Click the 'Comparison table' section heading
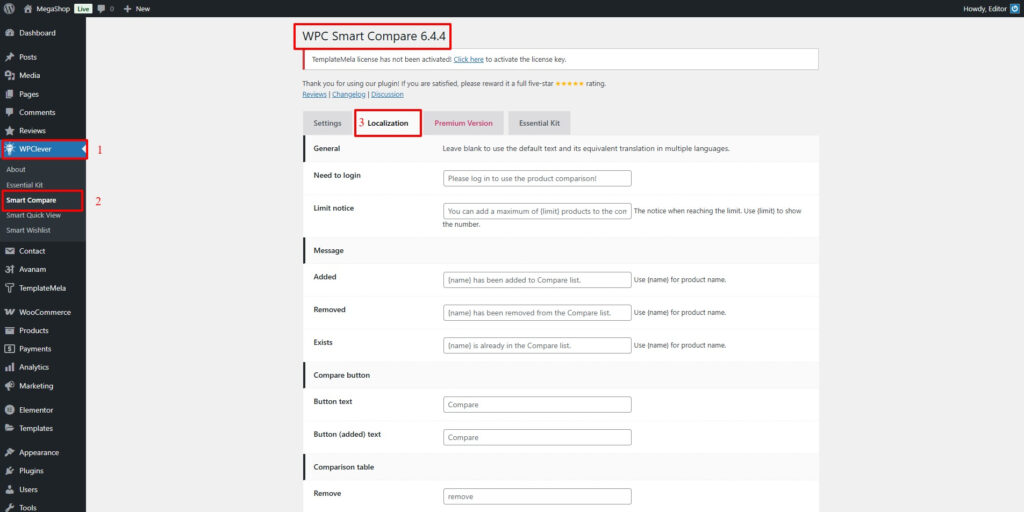This screenshot has width=1024, height=512. click(344, 468)
